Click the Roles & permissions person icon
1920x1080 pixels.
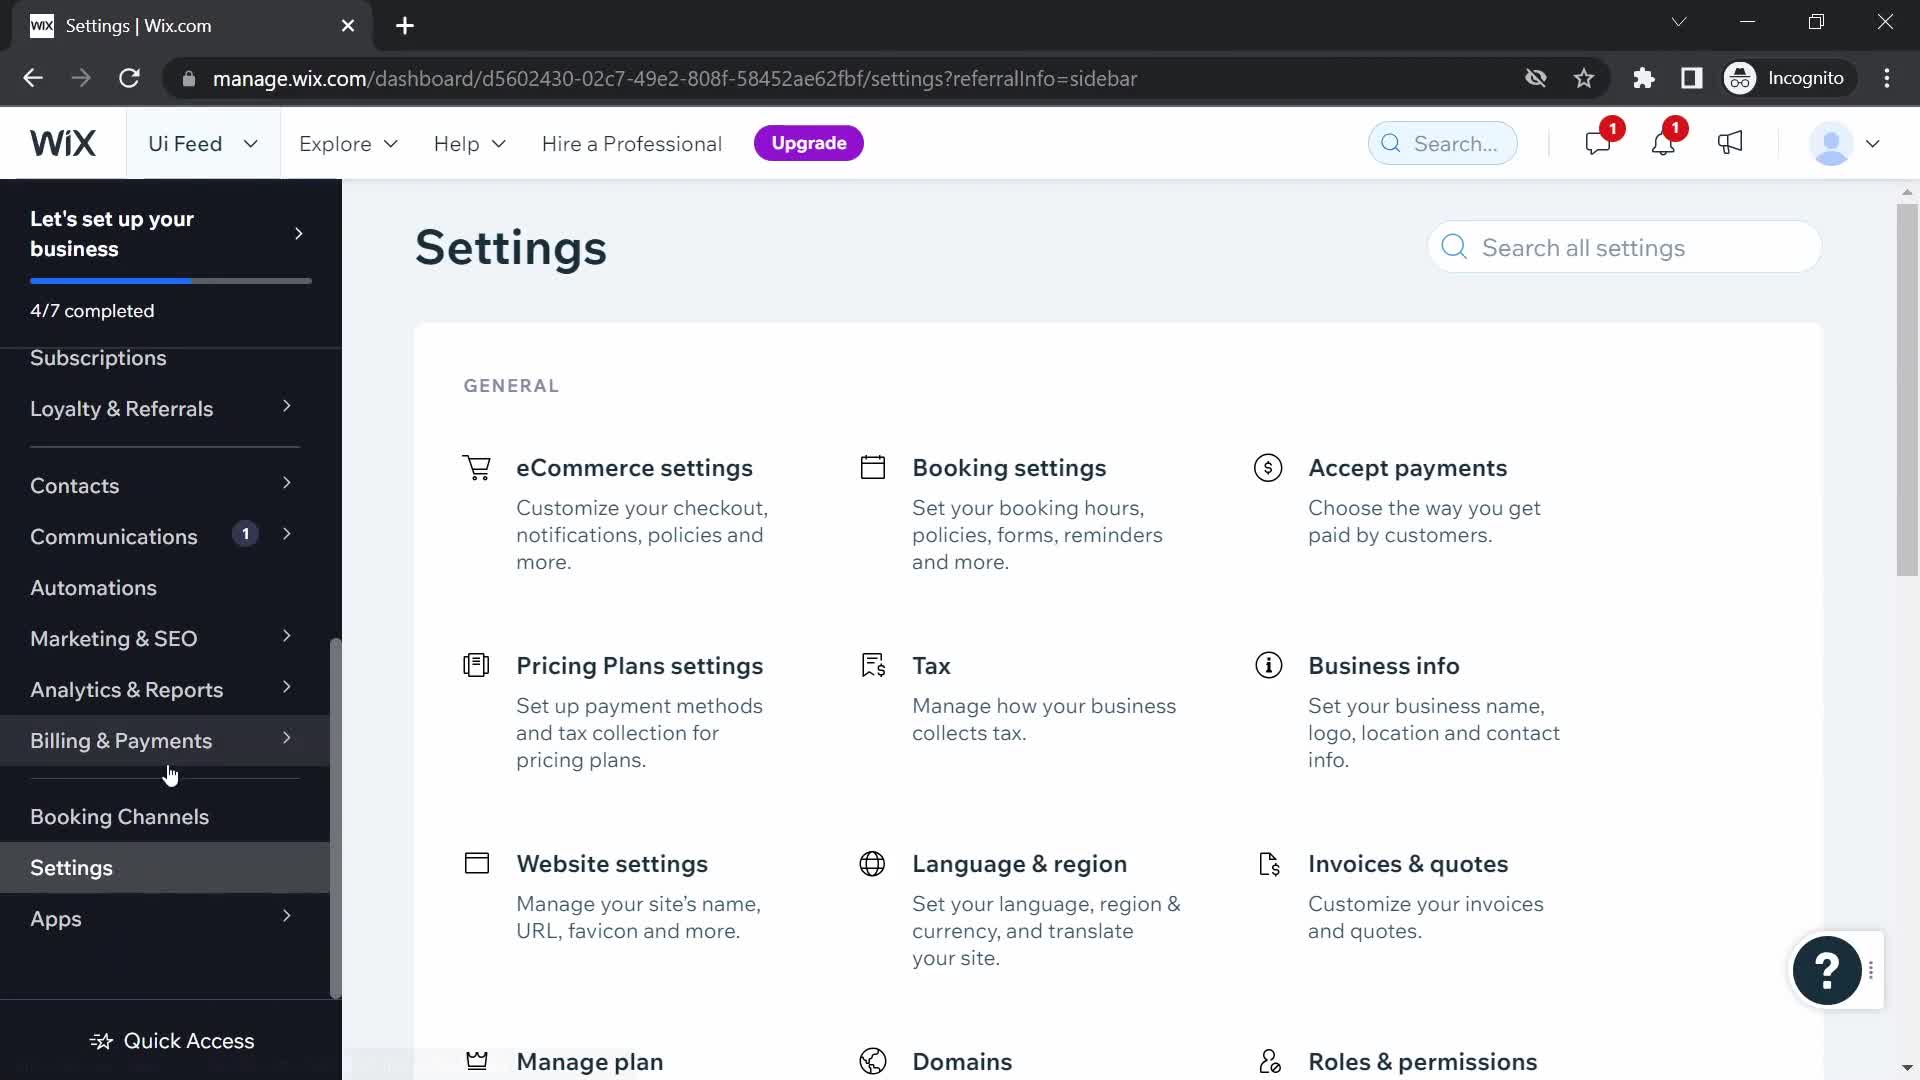coord(1269,1061)
